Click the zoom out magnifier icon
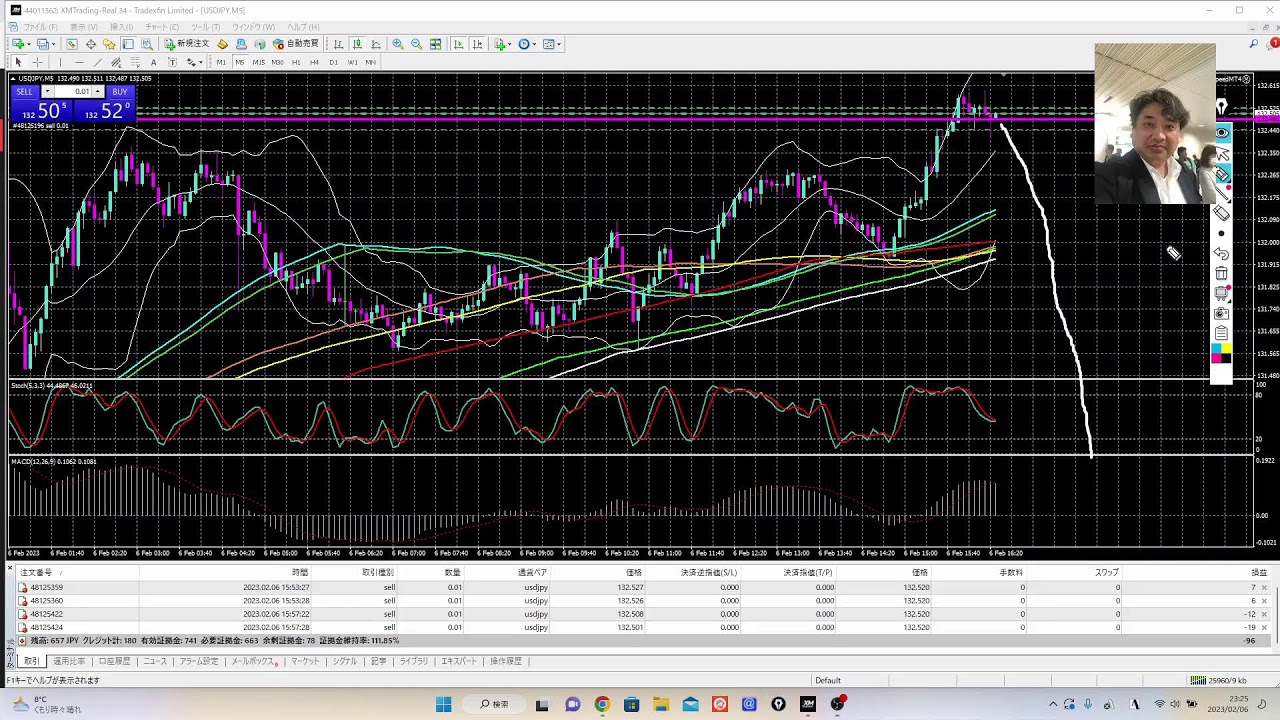This screenshot has height=720, width=1280. [416, 44]
